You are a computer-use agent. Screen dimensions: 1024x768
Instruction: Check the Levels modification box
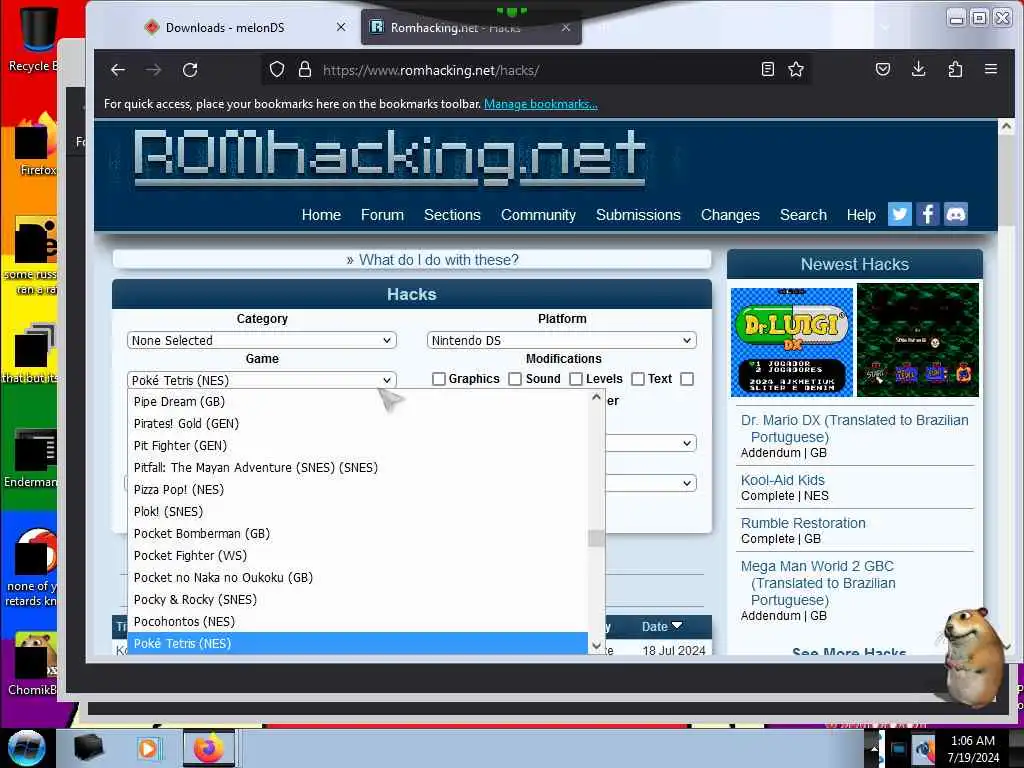575,379
